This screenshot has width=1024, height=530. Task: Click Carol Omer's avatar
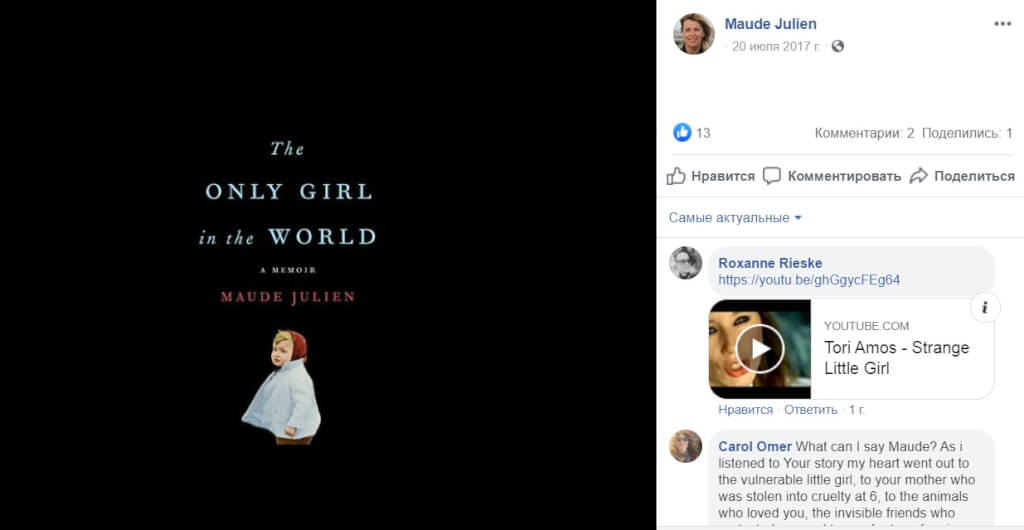click(x=686, y=446)
